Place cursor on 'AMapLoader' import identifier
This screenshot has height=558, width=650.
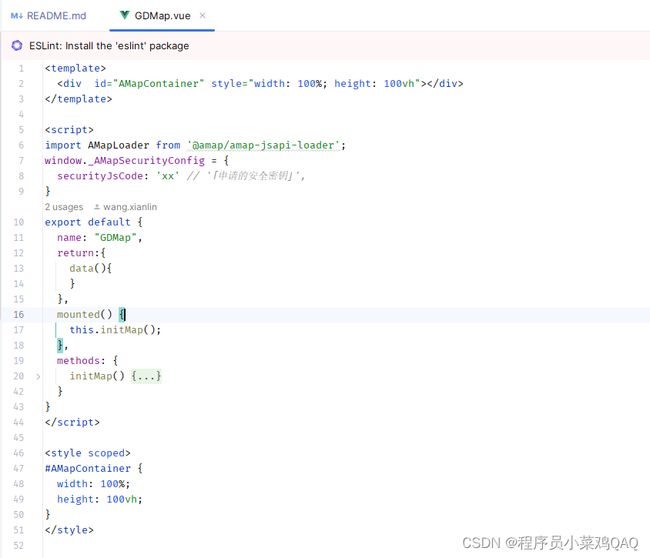click(x=118, y=145)
